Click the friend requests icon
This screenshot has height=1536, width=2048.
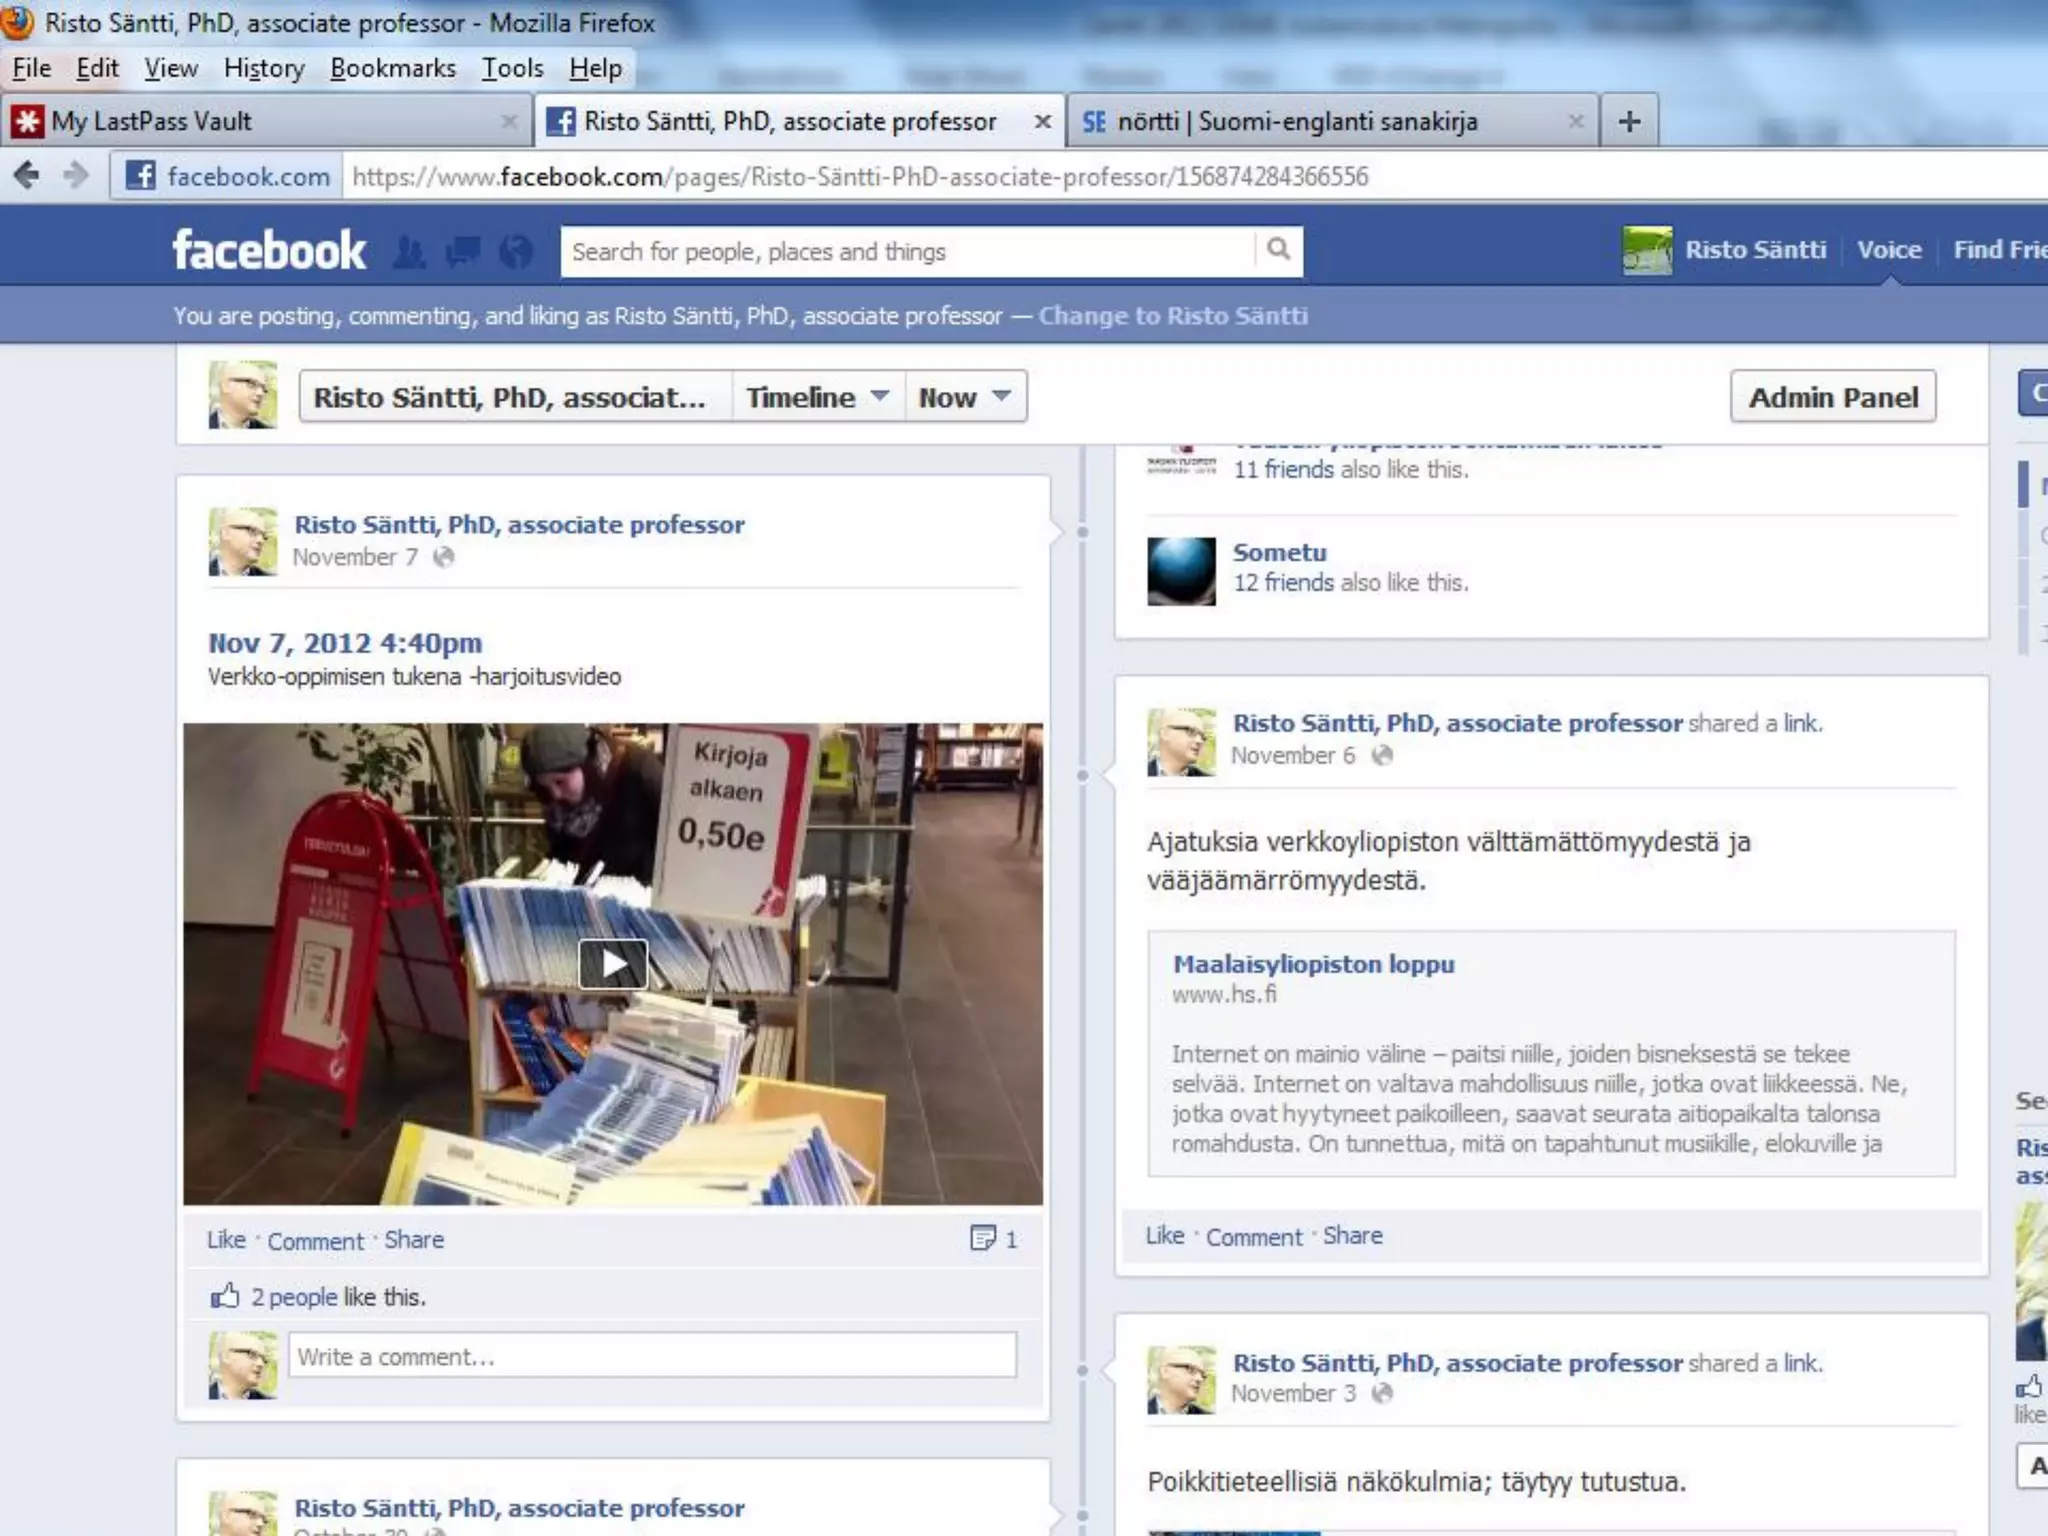(408, 251)
